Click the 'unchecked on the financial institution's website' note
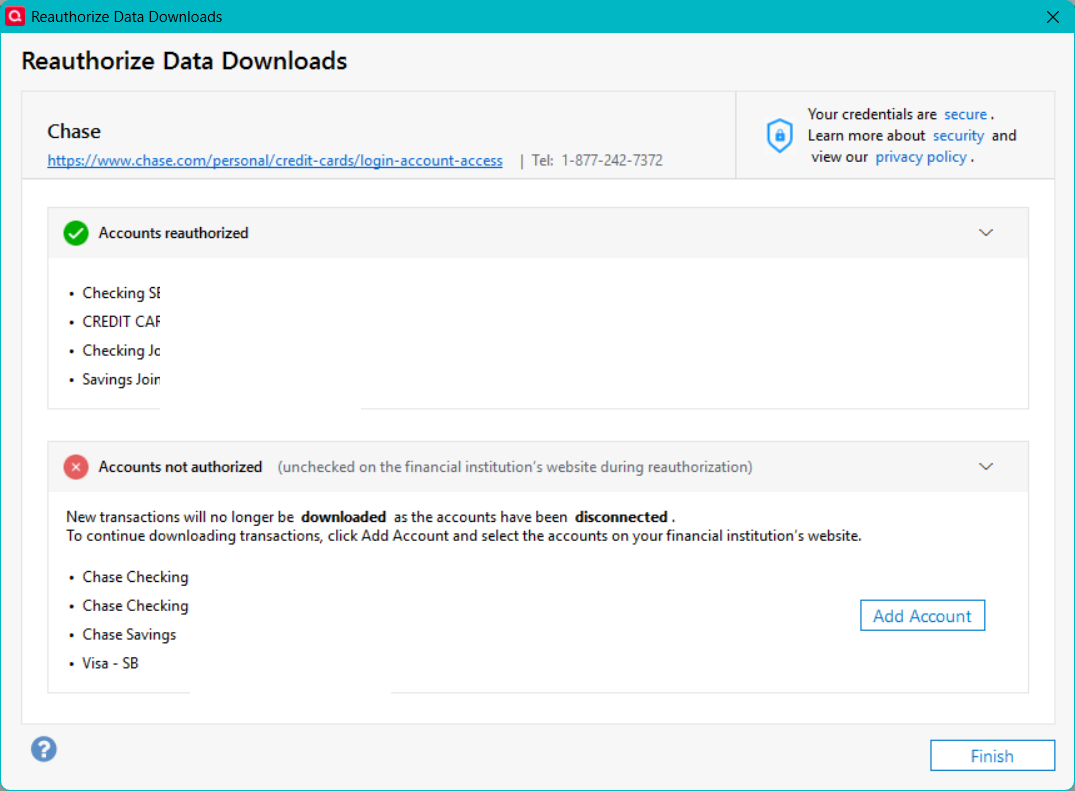Viewport: 1075px width, 791px height. [515, 467]
